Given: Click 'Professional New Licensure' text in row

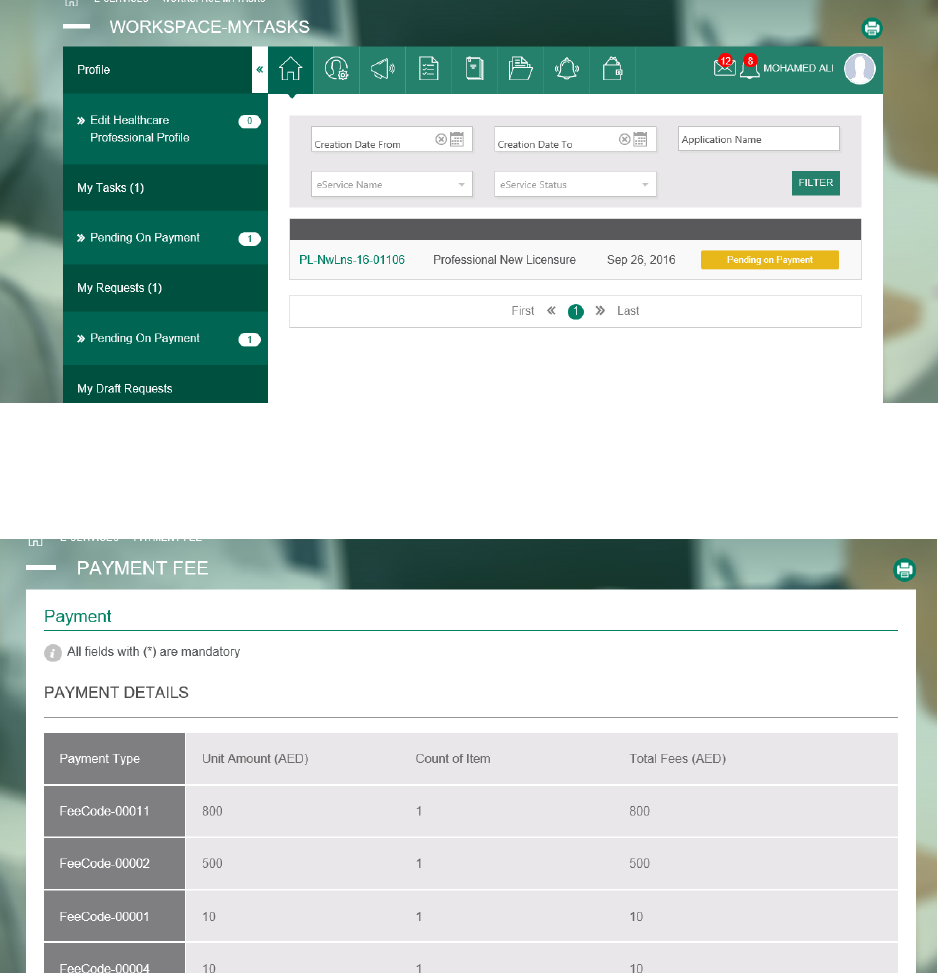Looking at the screenshot, I should [x=504, y=260].
